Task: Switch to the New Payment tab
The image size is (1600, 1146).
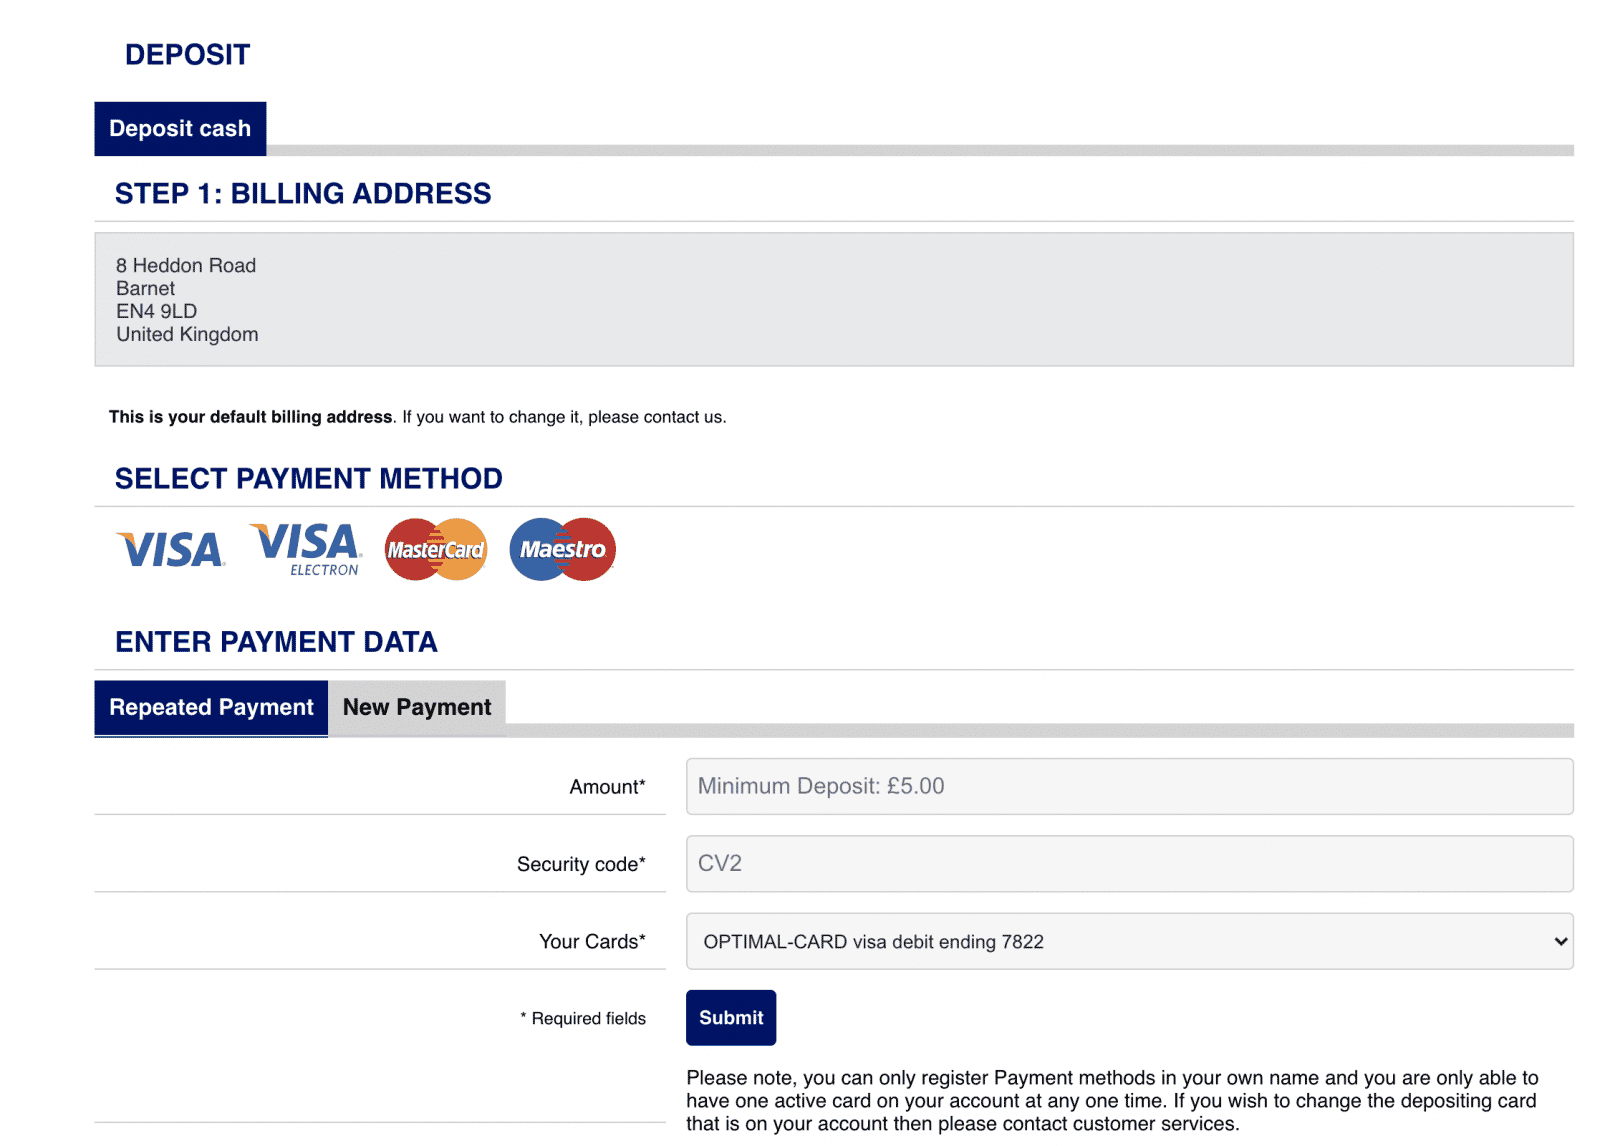Action: click(417, 708)
